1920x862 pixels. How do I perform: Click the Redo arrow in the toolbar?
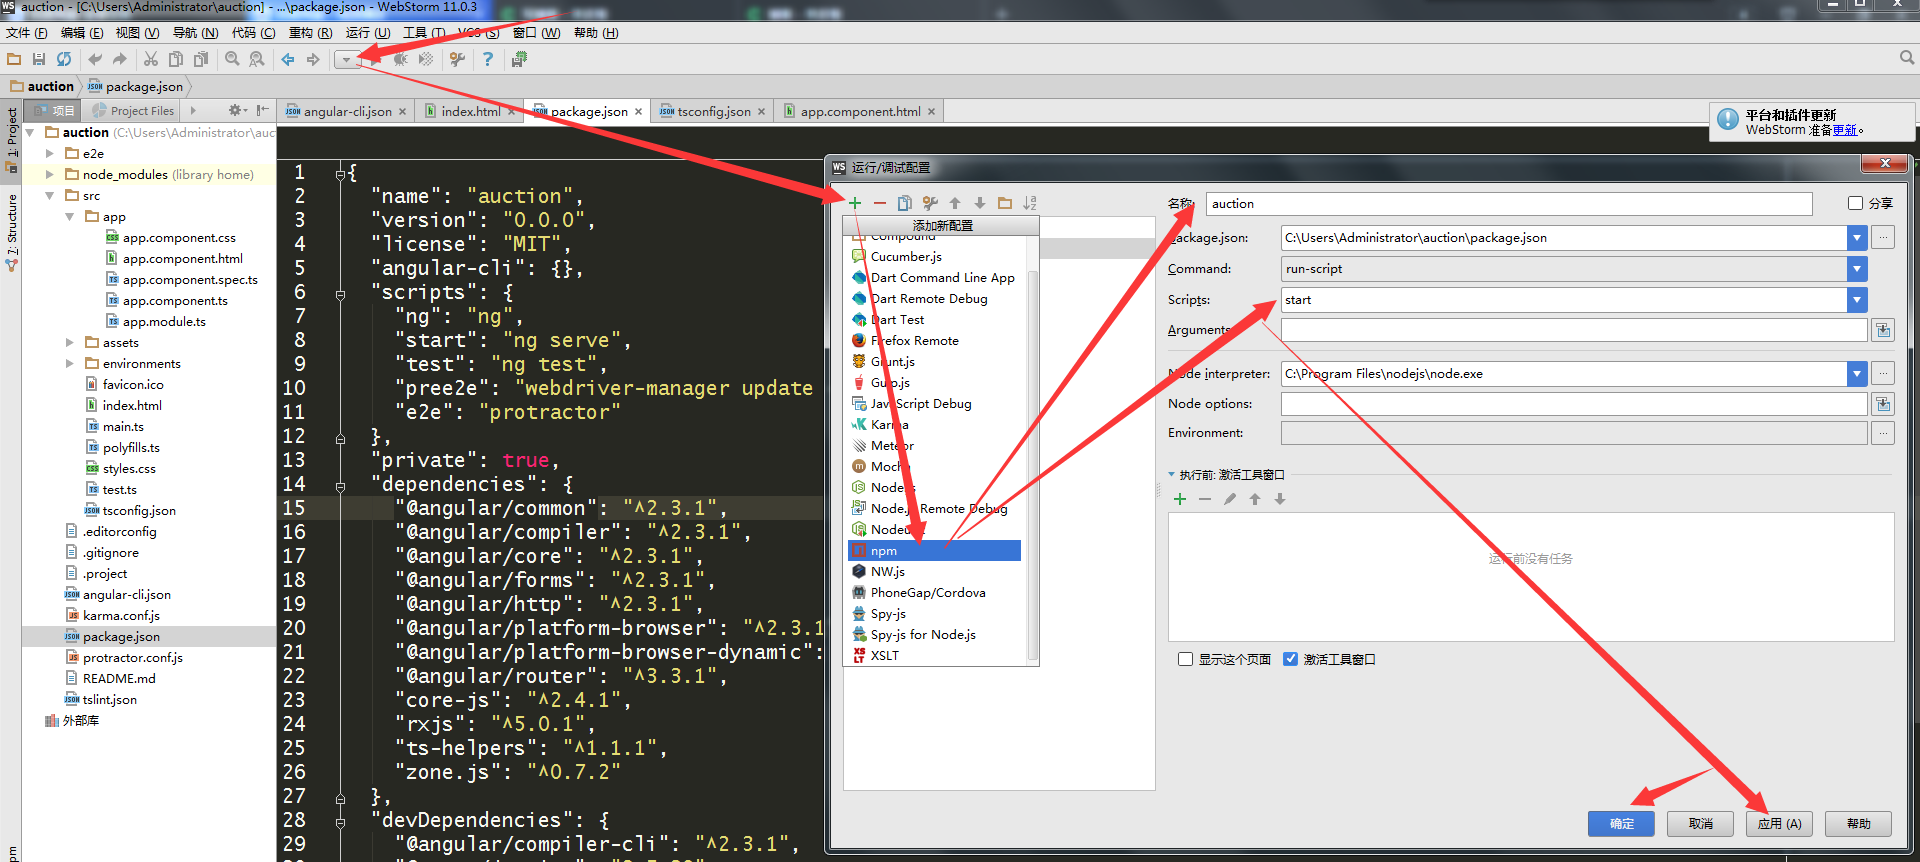coord(120,59)
